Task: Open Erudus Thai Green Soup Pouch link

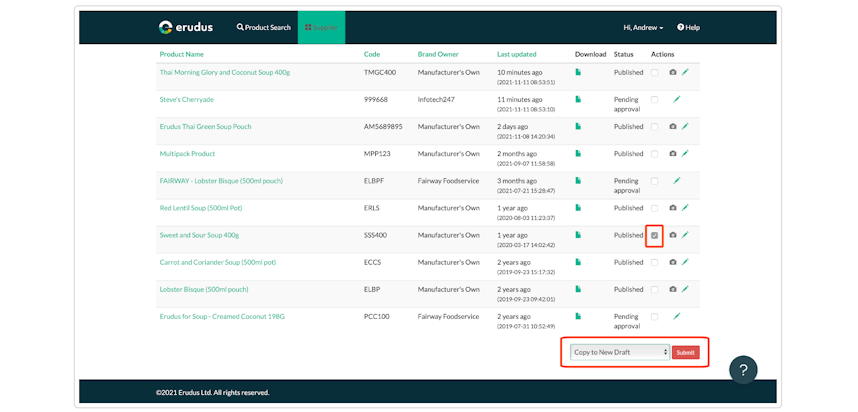Action: [205, 126]
